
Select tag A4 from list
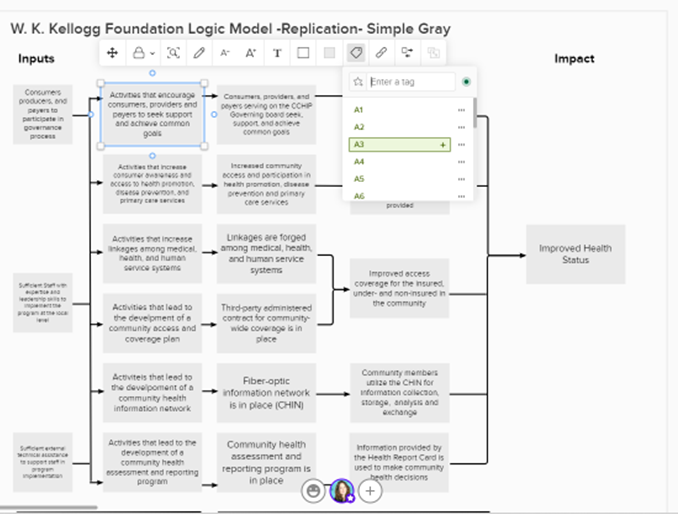400,162
